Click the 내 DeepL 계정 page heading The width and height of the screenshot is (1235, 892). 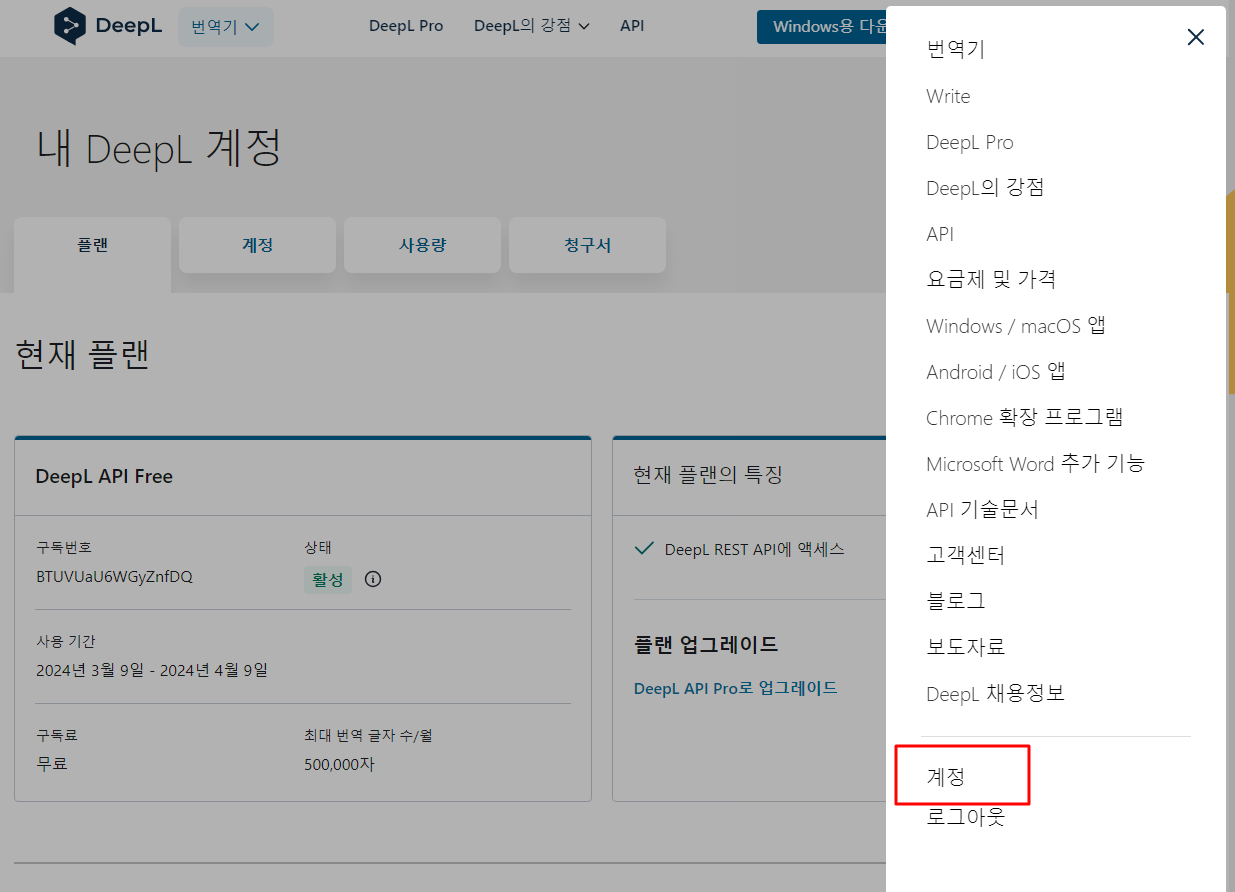[159, 148]
